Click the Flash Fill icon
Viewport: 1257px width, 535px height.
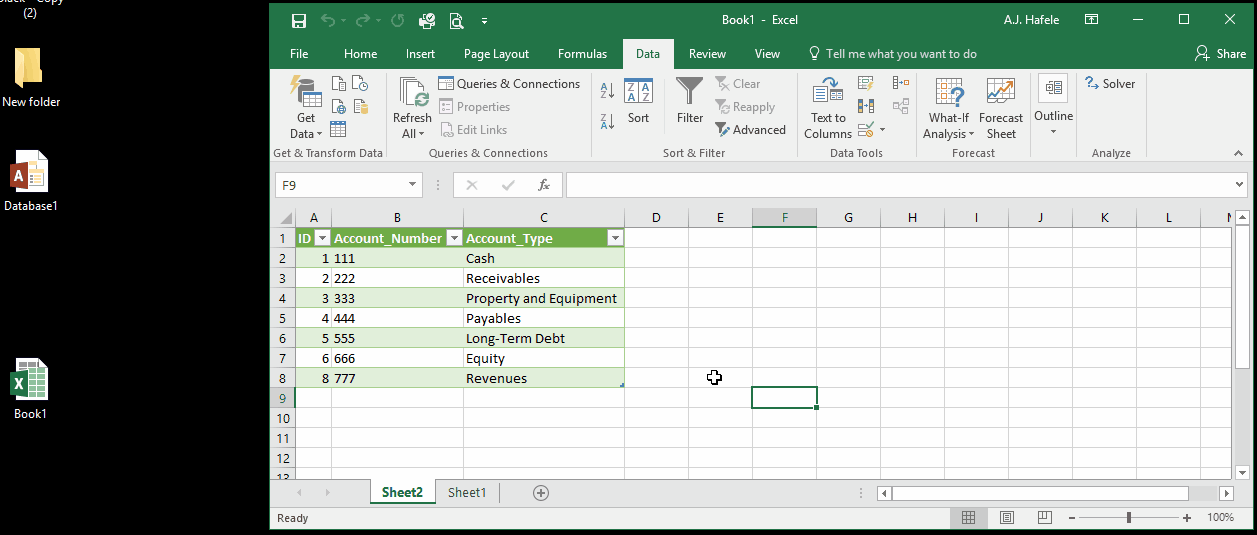[x=866, y=84]
